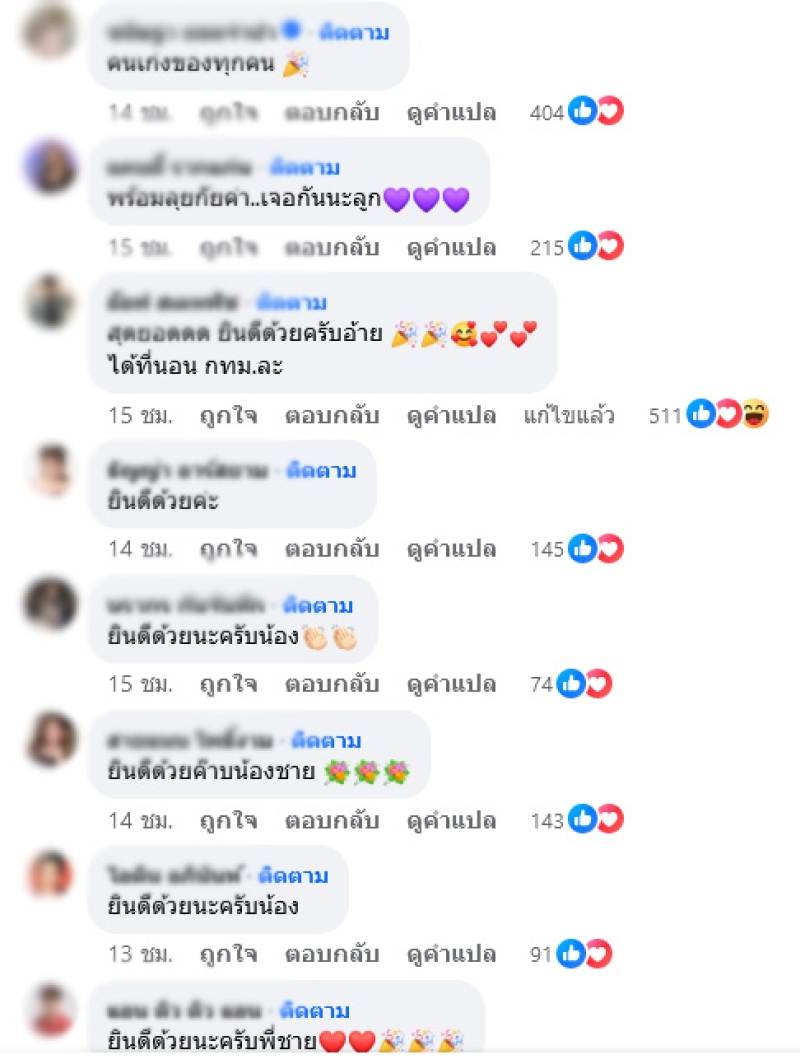Follow the last commenter with red hearts
This screenshot has height=1064, width=800.
315,1010
